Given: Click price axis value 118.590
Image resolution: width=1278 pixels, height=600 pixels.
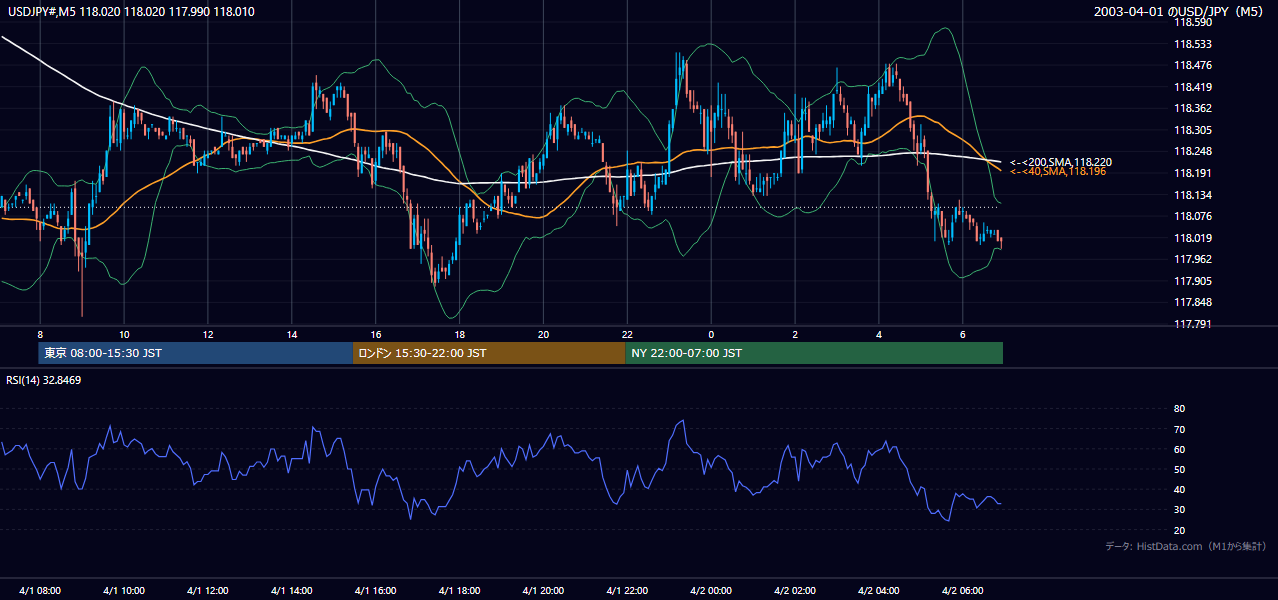Looking at the screenshot, I should point(1193,22).
